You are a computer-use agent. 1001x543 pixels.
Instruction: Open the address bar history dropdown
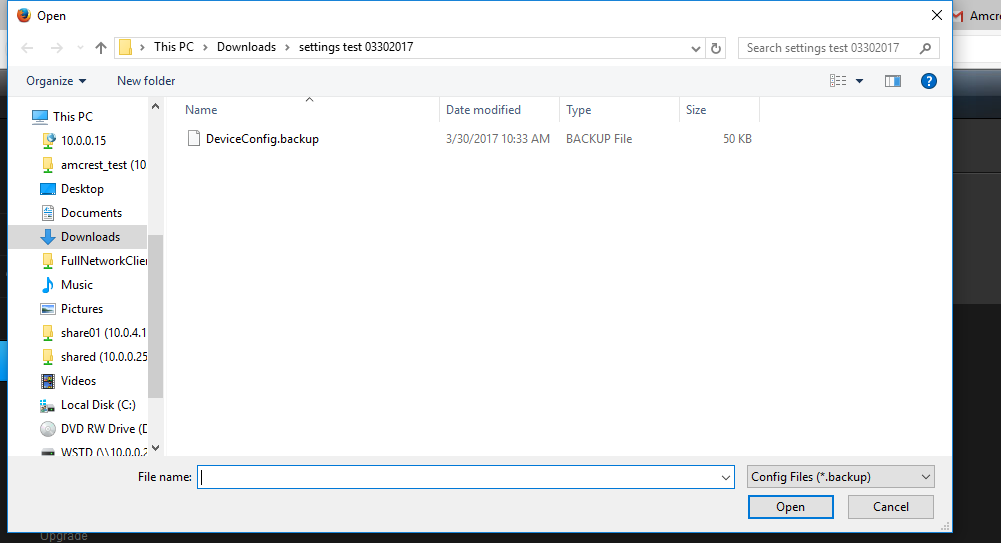[696, 48]
